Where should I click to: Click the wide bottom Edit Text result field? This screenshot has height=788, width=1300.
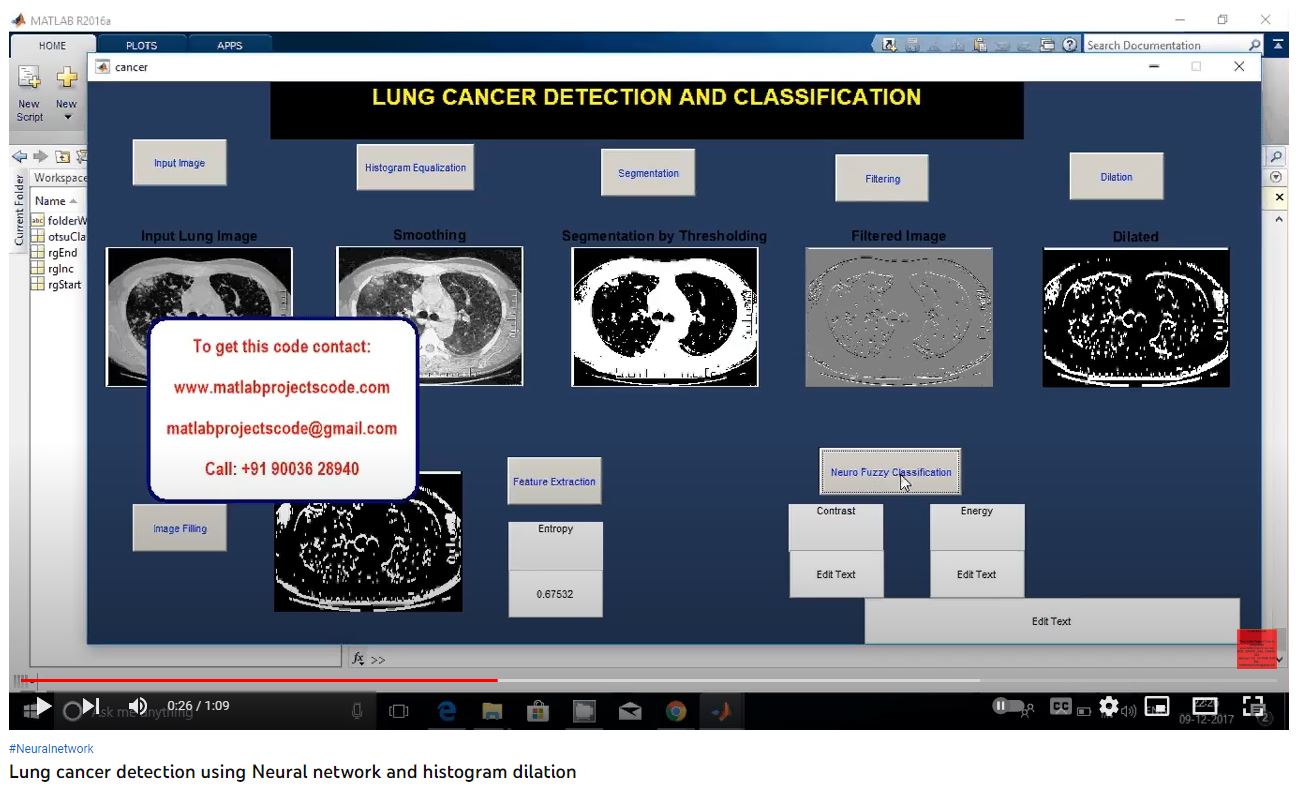click(1052, 621)
